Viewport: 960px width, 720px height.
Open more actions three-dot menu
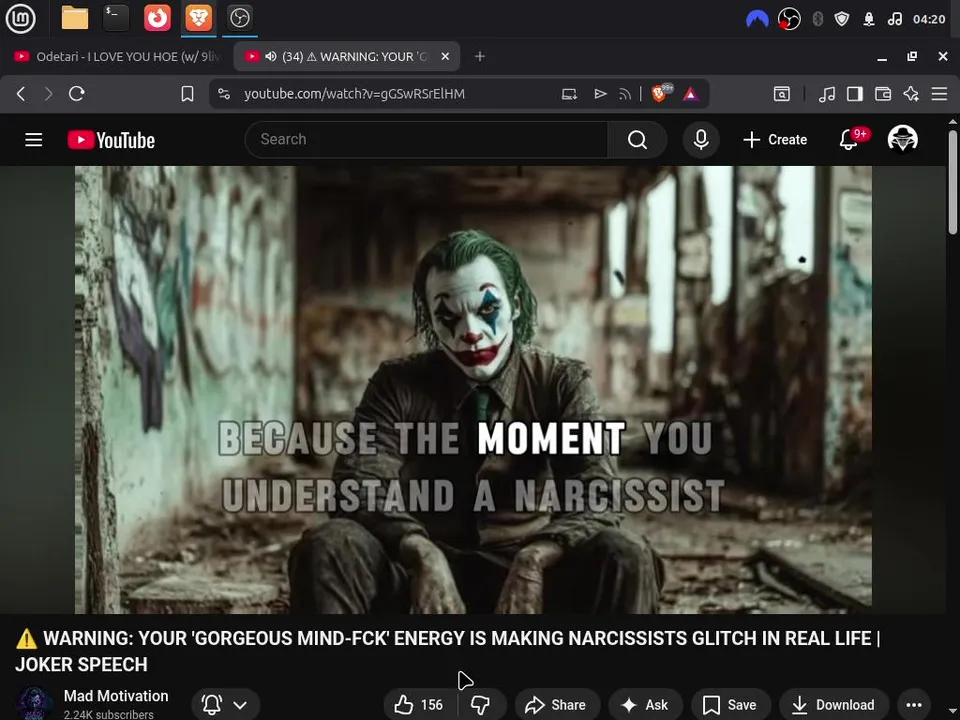point(914,705)
